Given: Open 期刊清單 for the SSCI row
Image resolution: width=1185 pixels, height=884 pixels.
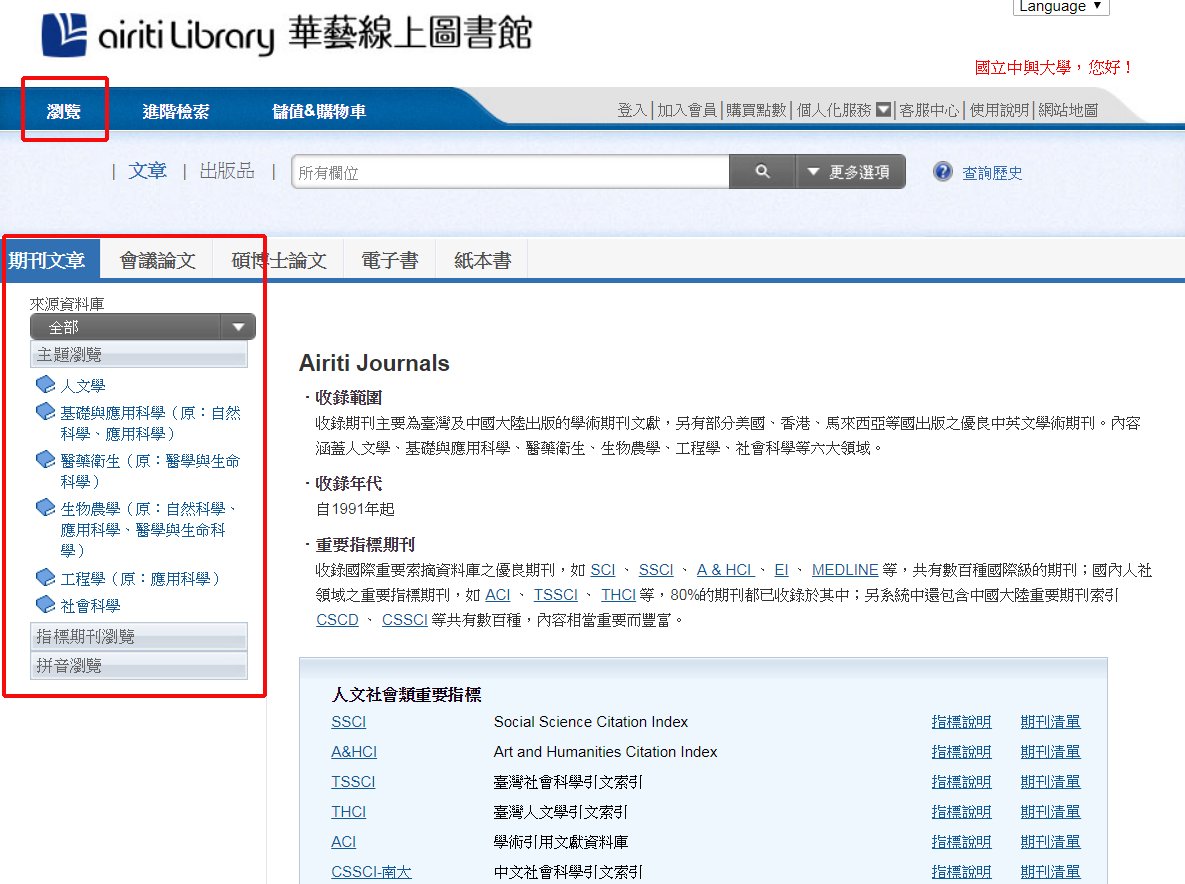Looking at the screenshot, I should tap(1050, 722).
